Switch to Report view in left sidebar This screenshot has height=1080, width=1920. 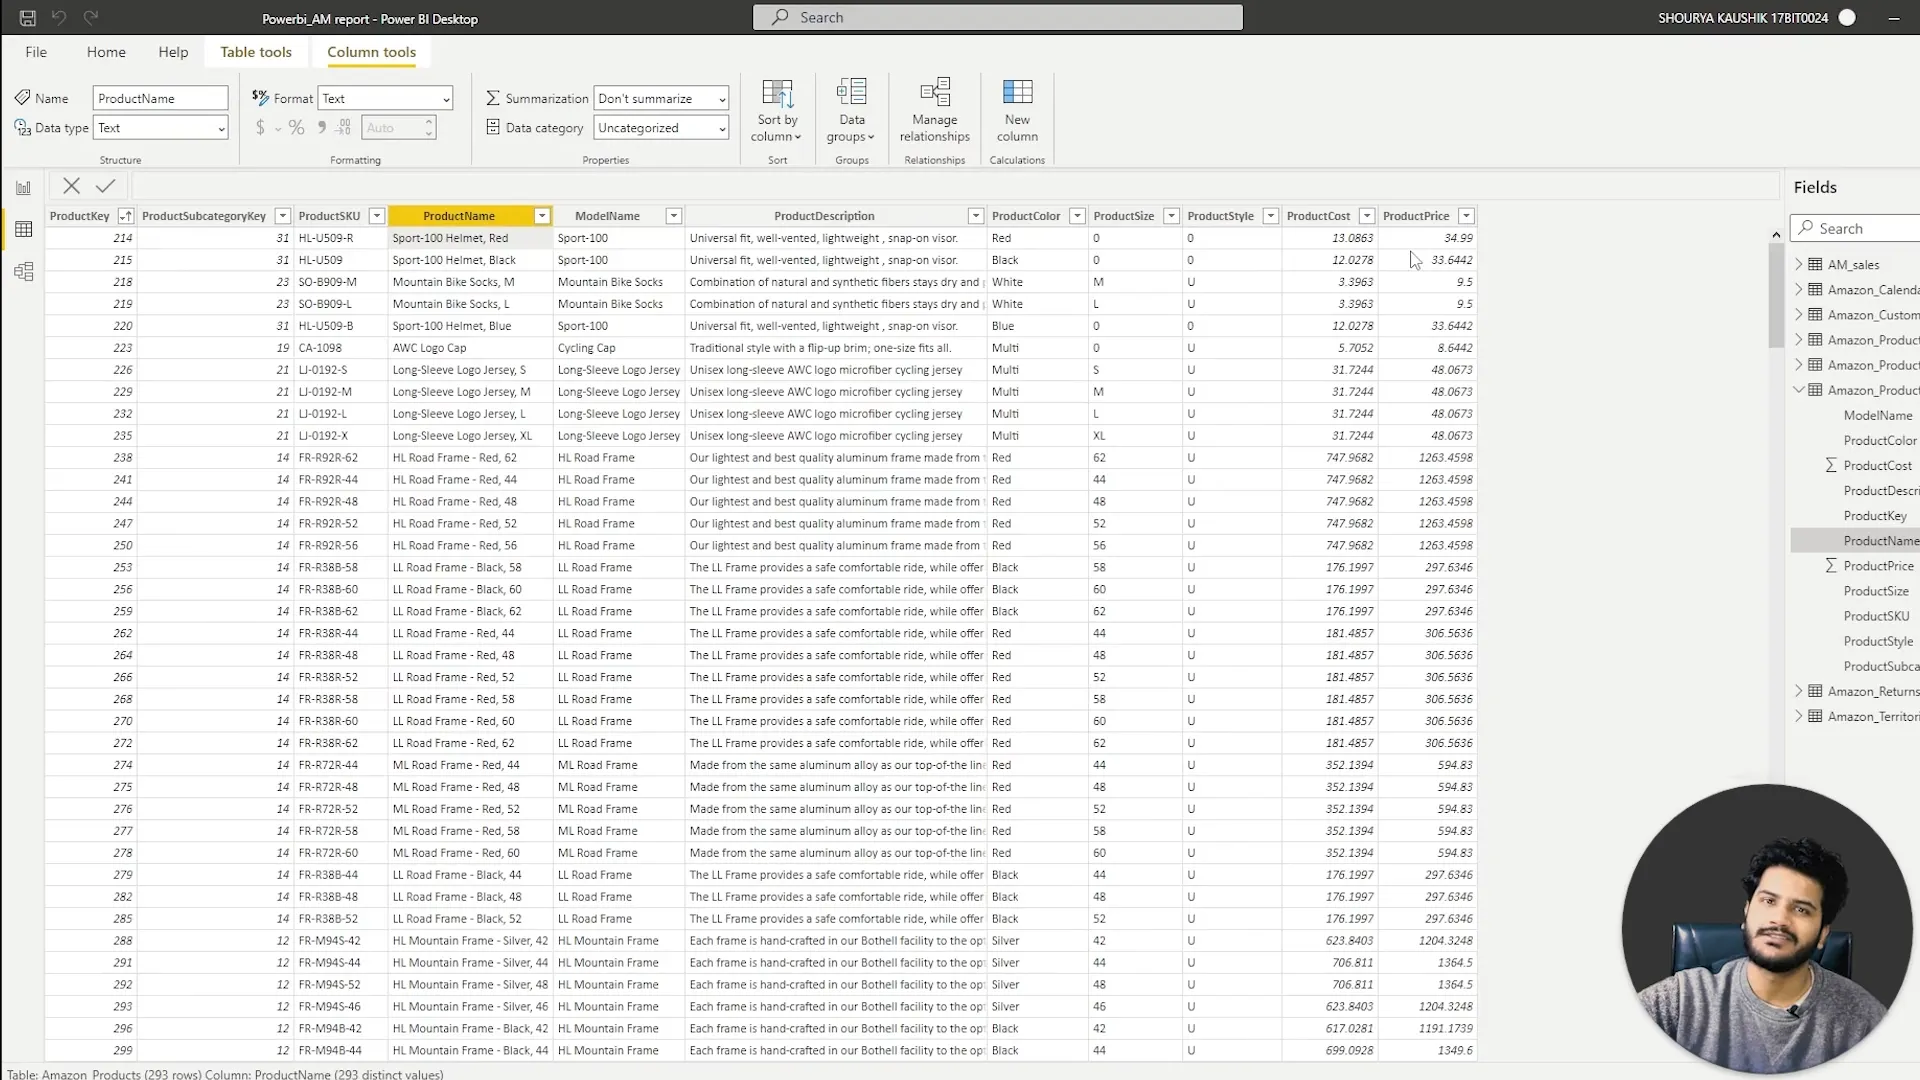pos(23,188)
